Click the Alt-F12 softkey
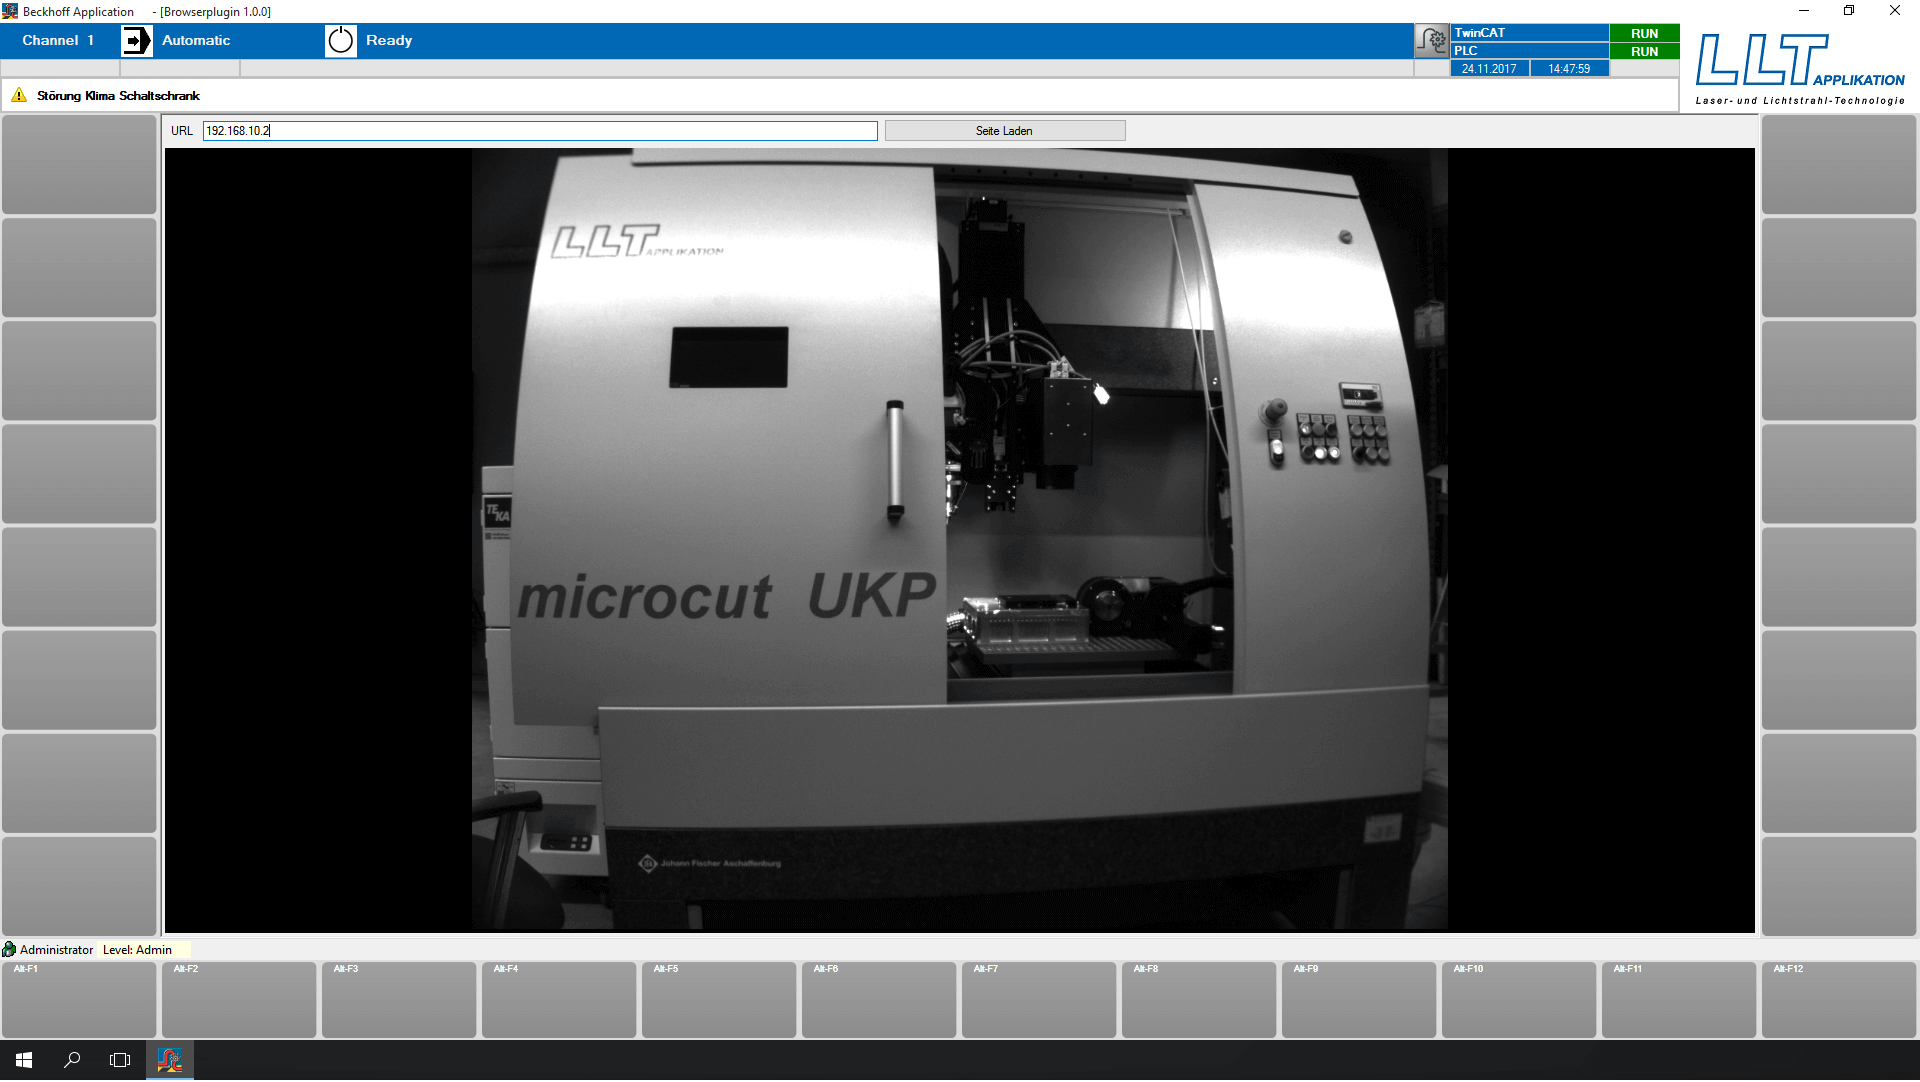 (1839, 1001)
